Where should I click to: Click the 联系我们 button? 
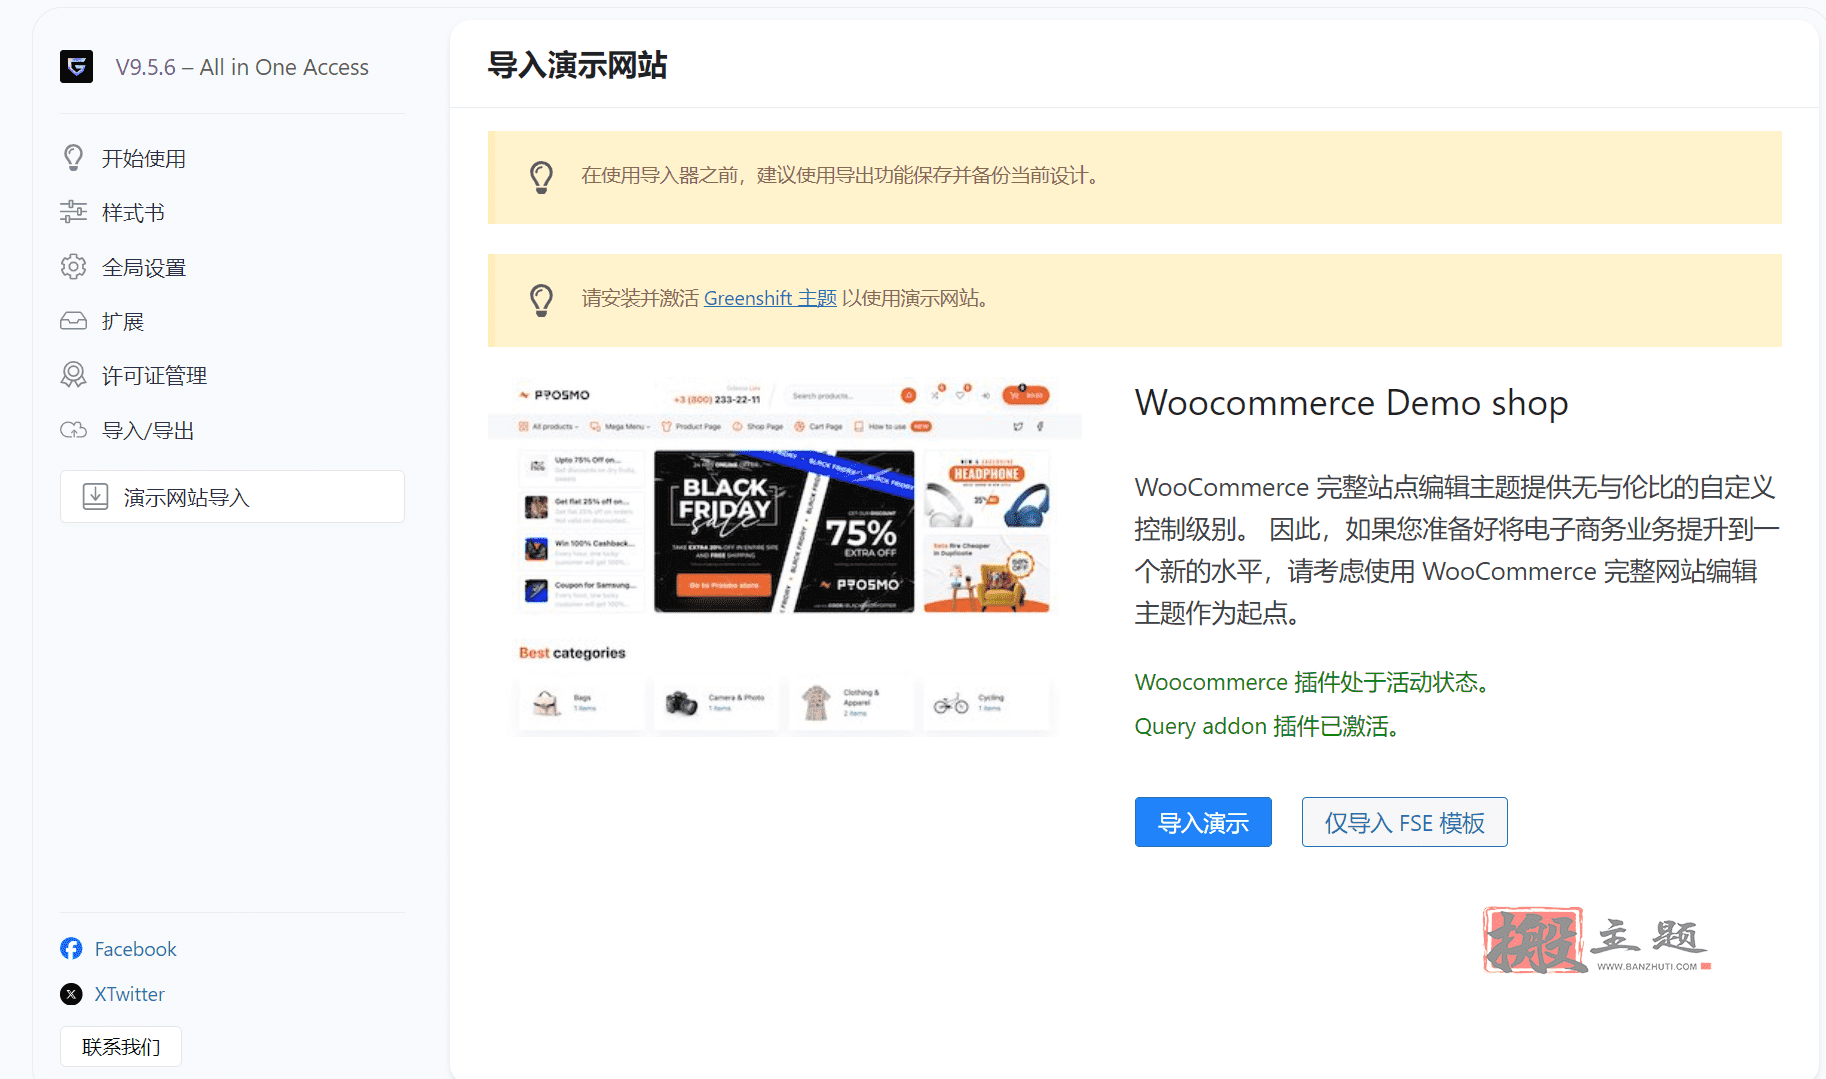point(121,1046)
